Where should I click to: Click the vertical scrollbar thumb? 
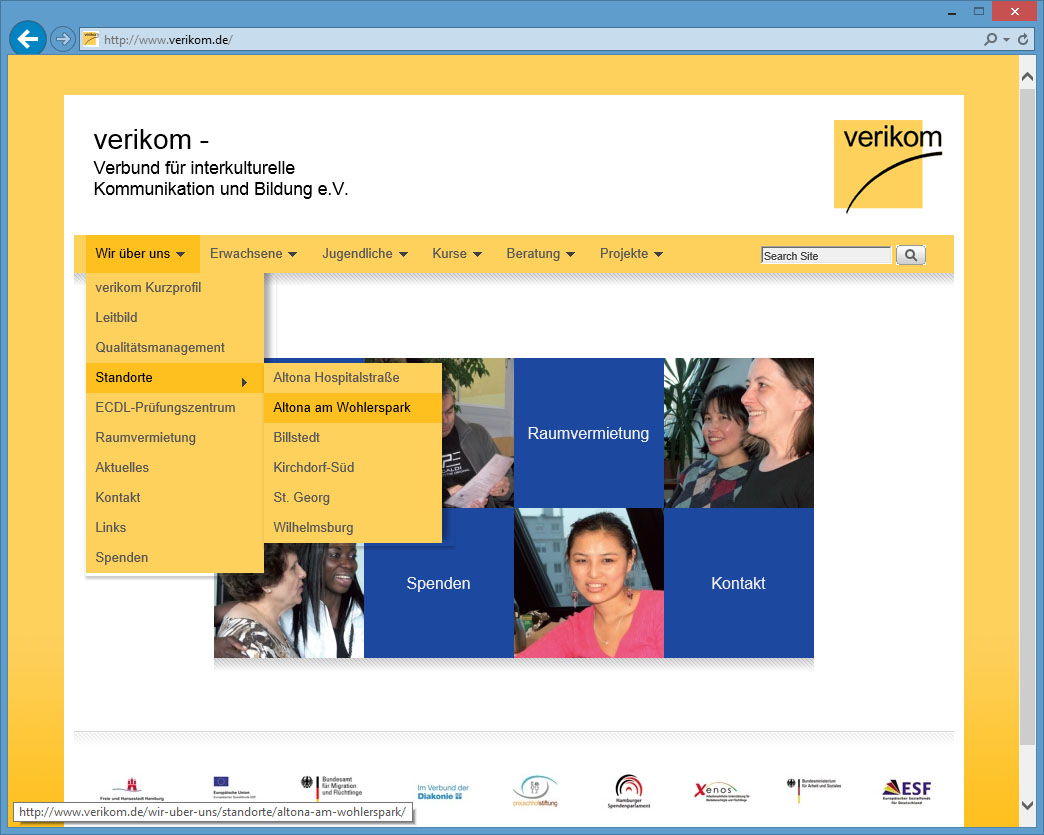click(x=1027, y=416)
